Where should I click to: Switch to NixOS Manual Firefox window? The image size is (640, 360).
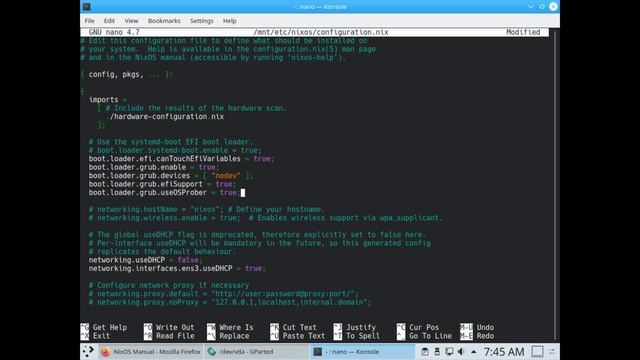click(x=151, y=351)
